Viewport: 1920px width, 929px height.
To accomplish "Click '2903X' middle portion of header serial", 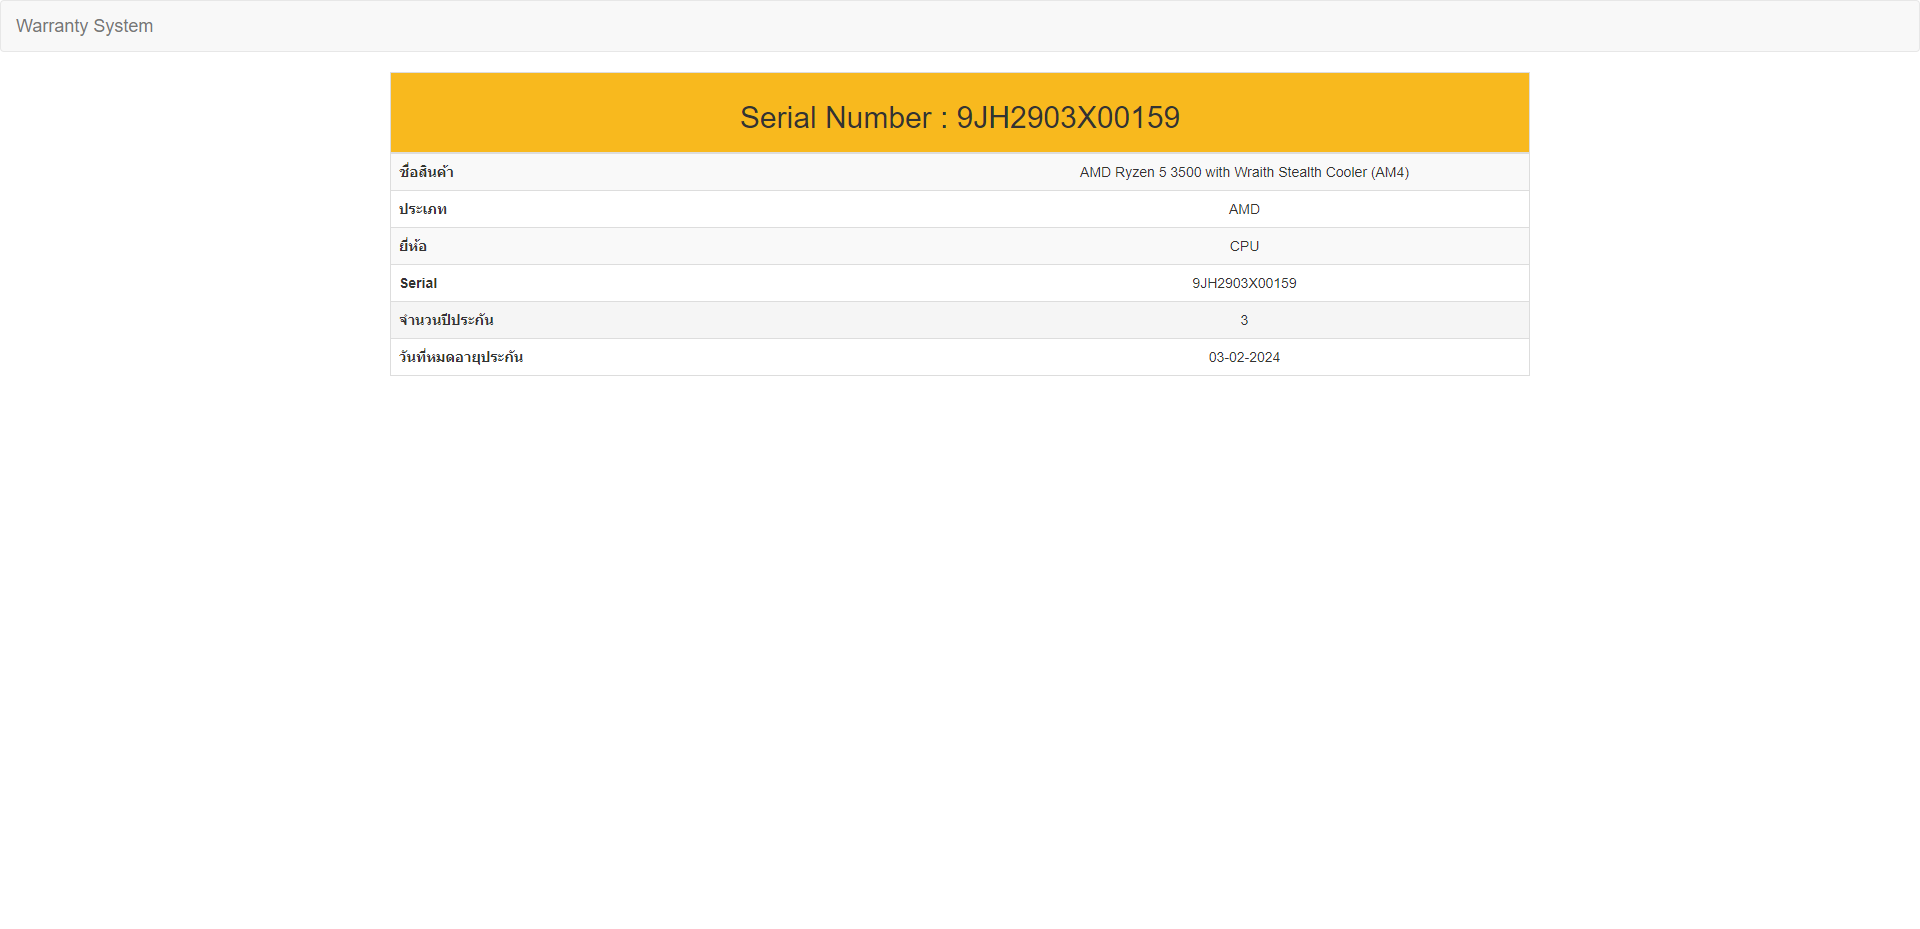I will 1059,118.
